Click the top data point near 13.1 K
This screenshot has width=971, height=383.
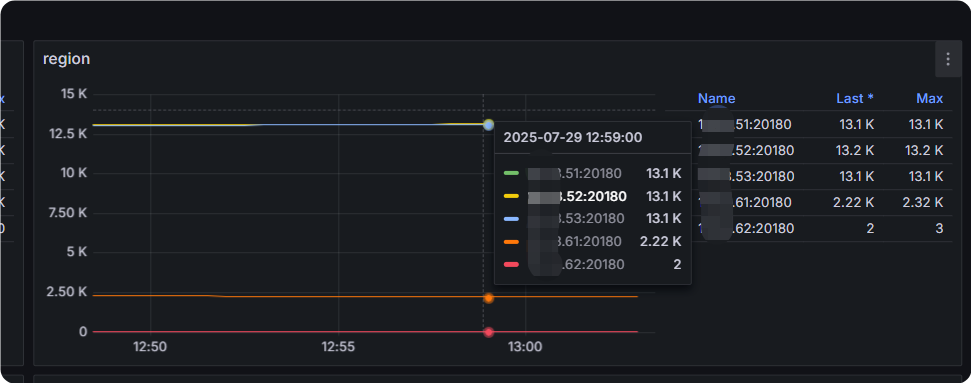[489, 125]
